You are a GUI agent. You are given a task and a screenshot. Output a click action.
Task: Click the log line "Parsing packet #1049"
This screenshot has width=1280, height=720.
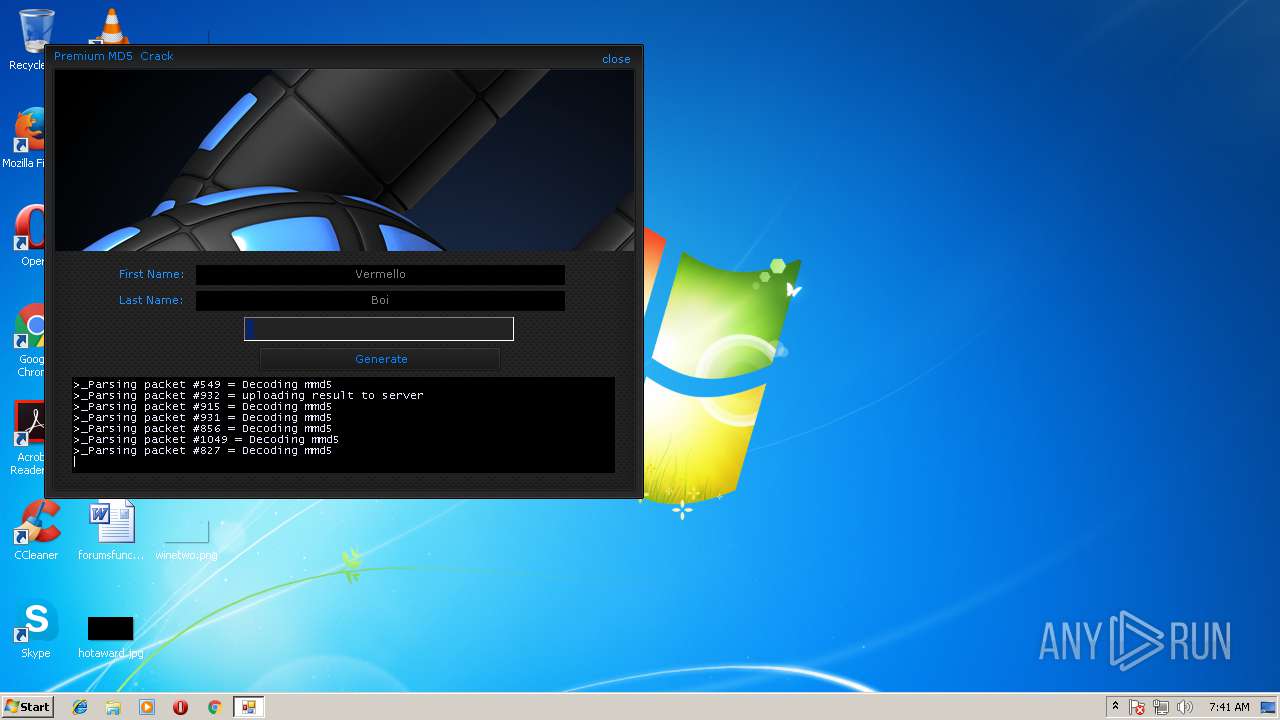click(206, 439)
